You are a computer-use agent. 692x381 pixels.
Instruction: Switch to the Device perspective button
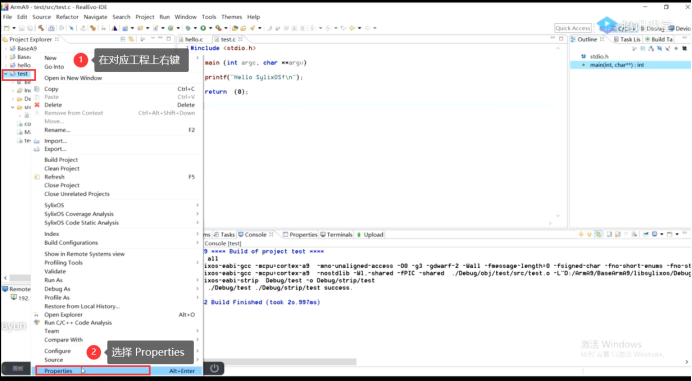[x=679, y=28]
